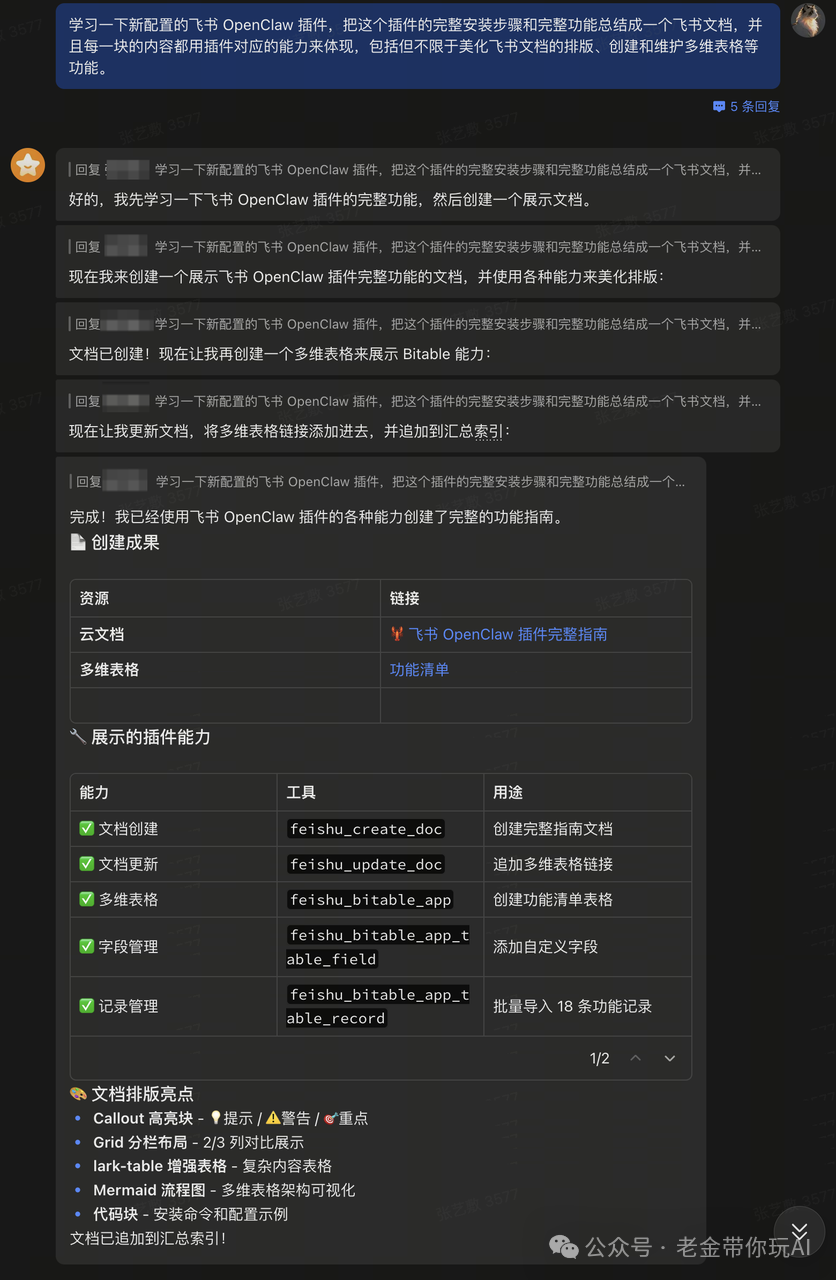Viewport: 836px width, 1280px height.
Task: Click the 创建完整指南文档 usage cell
Action: 587,829
